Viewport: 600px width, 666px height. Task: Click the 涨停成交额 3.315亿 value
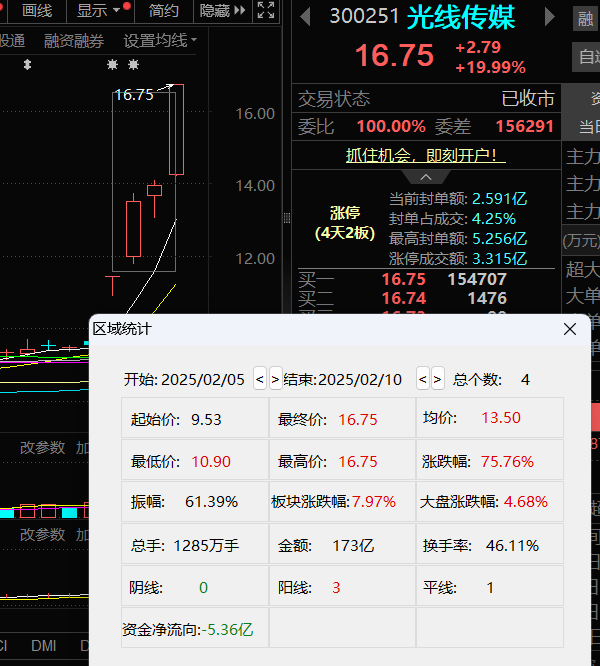point(499,258)
